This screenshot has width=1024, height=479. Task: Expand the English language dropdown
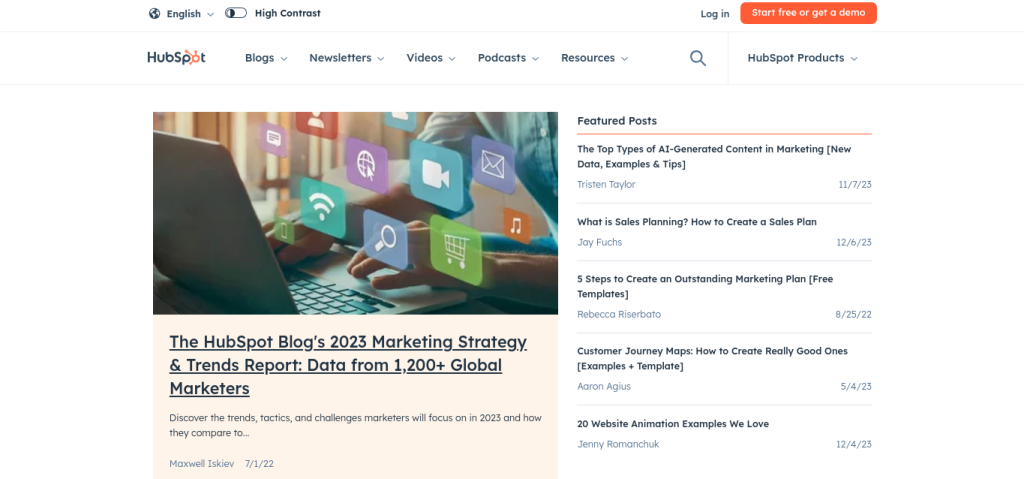pos(190,14)
